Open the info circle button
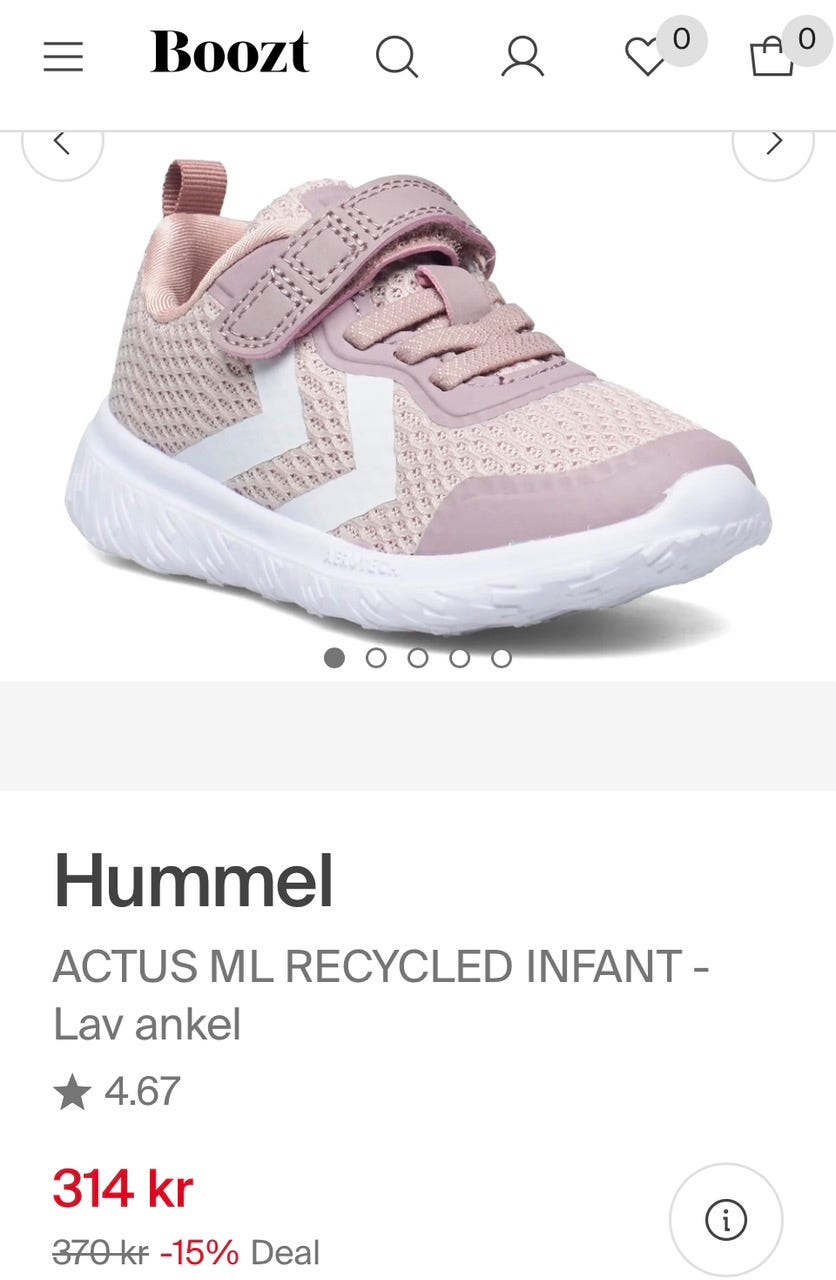Screen dimensions: 836x1280 pyautogui.click(x=726, y=1219)
